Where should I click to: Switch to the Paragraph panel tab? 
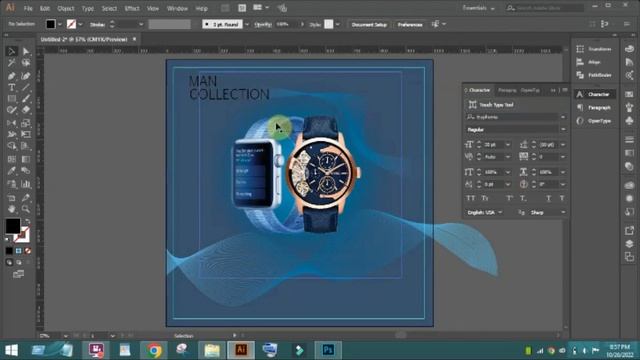click(x=507, y=90)
